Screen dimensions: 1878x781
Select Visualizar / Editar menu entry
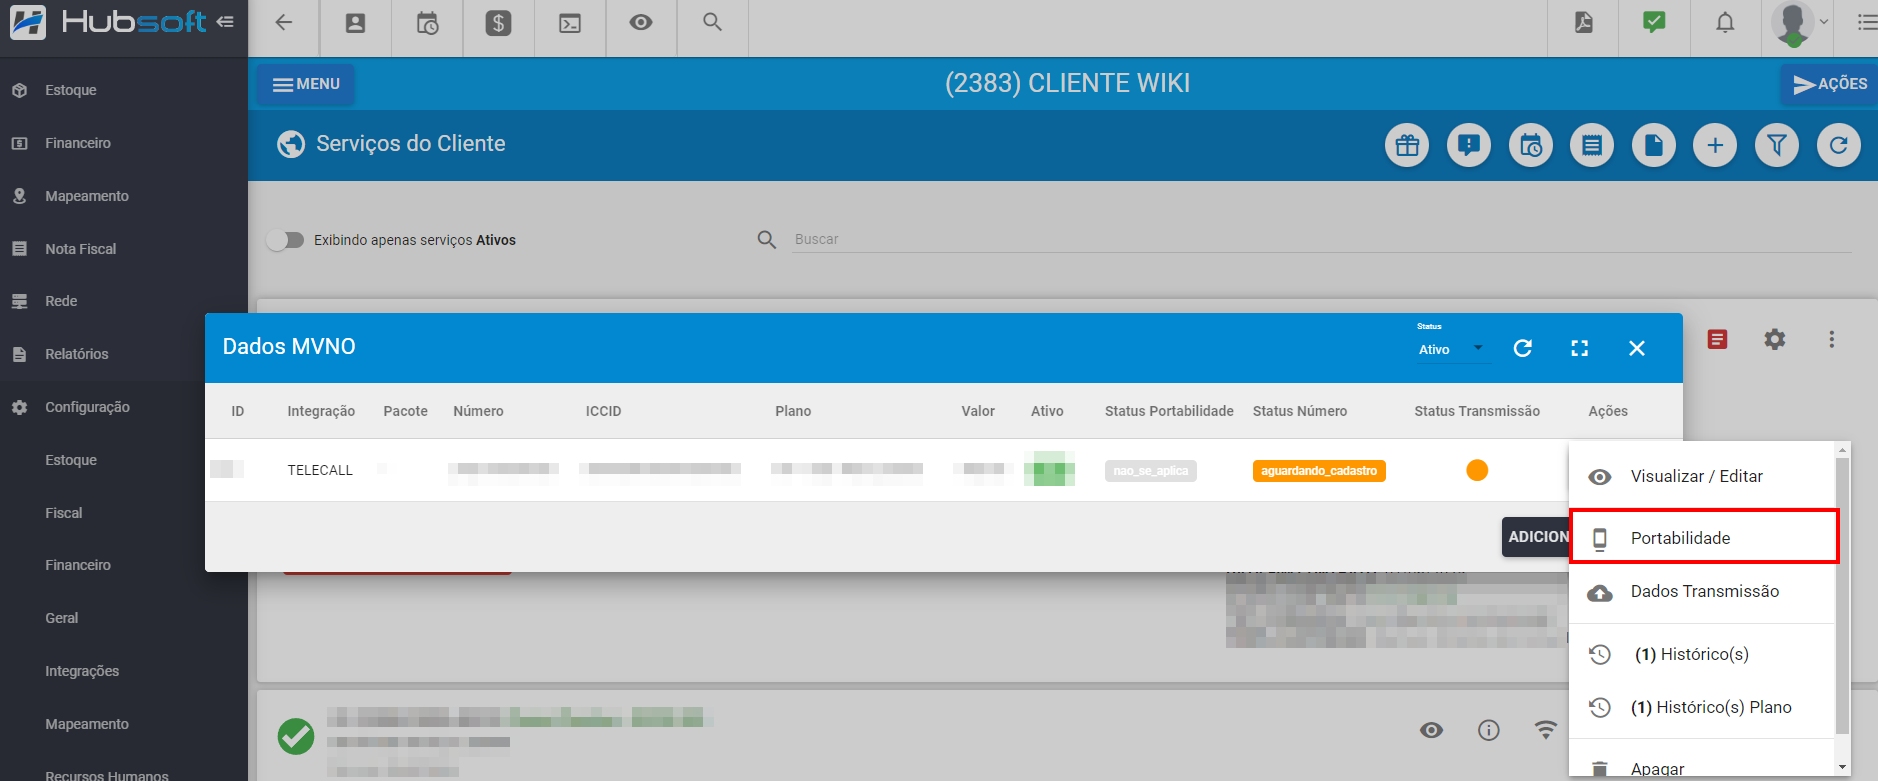(1703, 476)
